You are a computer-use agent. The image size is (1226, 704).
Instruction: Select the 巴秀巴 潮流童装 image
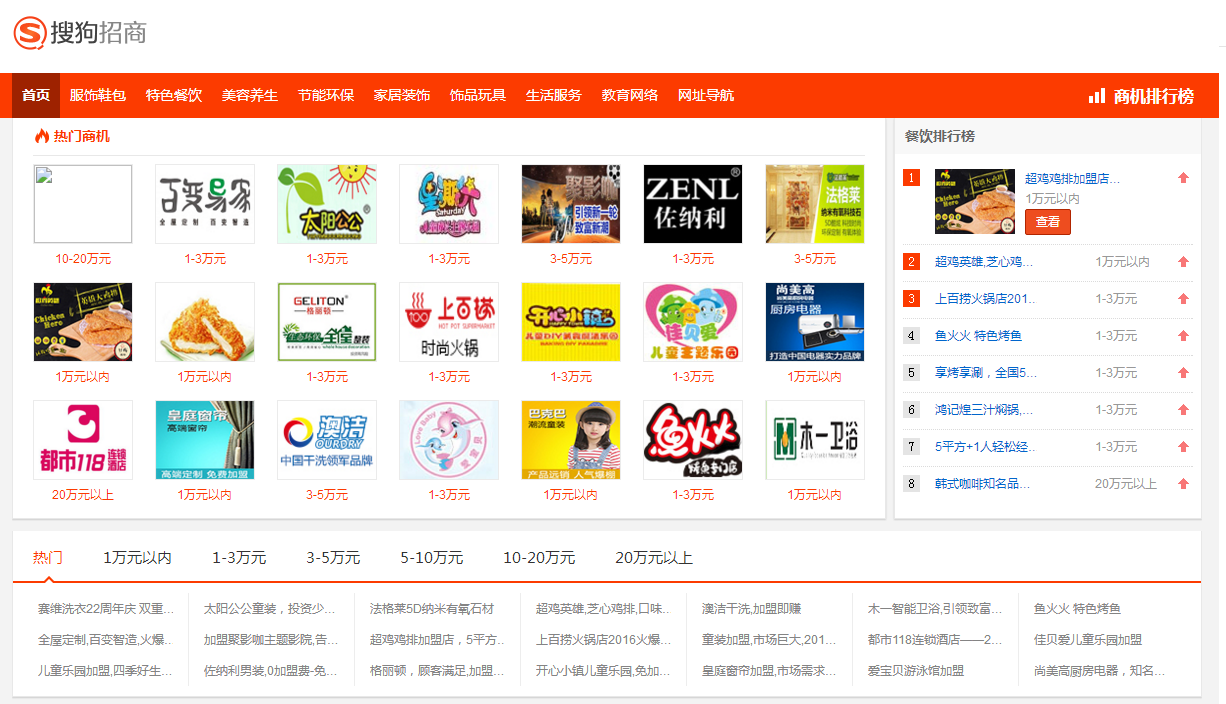[571, 440]
